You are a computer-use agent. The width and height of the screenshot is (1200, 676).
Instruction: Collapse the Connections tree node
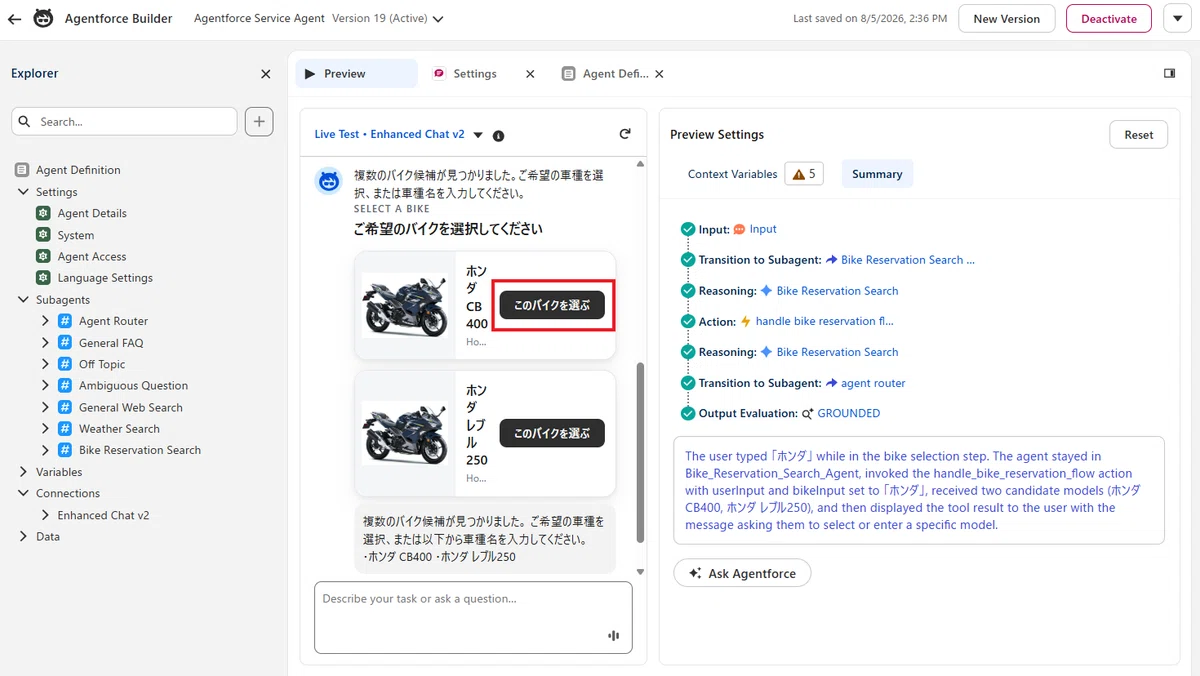[24, 493]
